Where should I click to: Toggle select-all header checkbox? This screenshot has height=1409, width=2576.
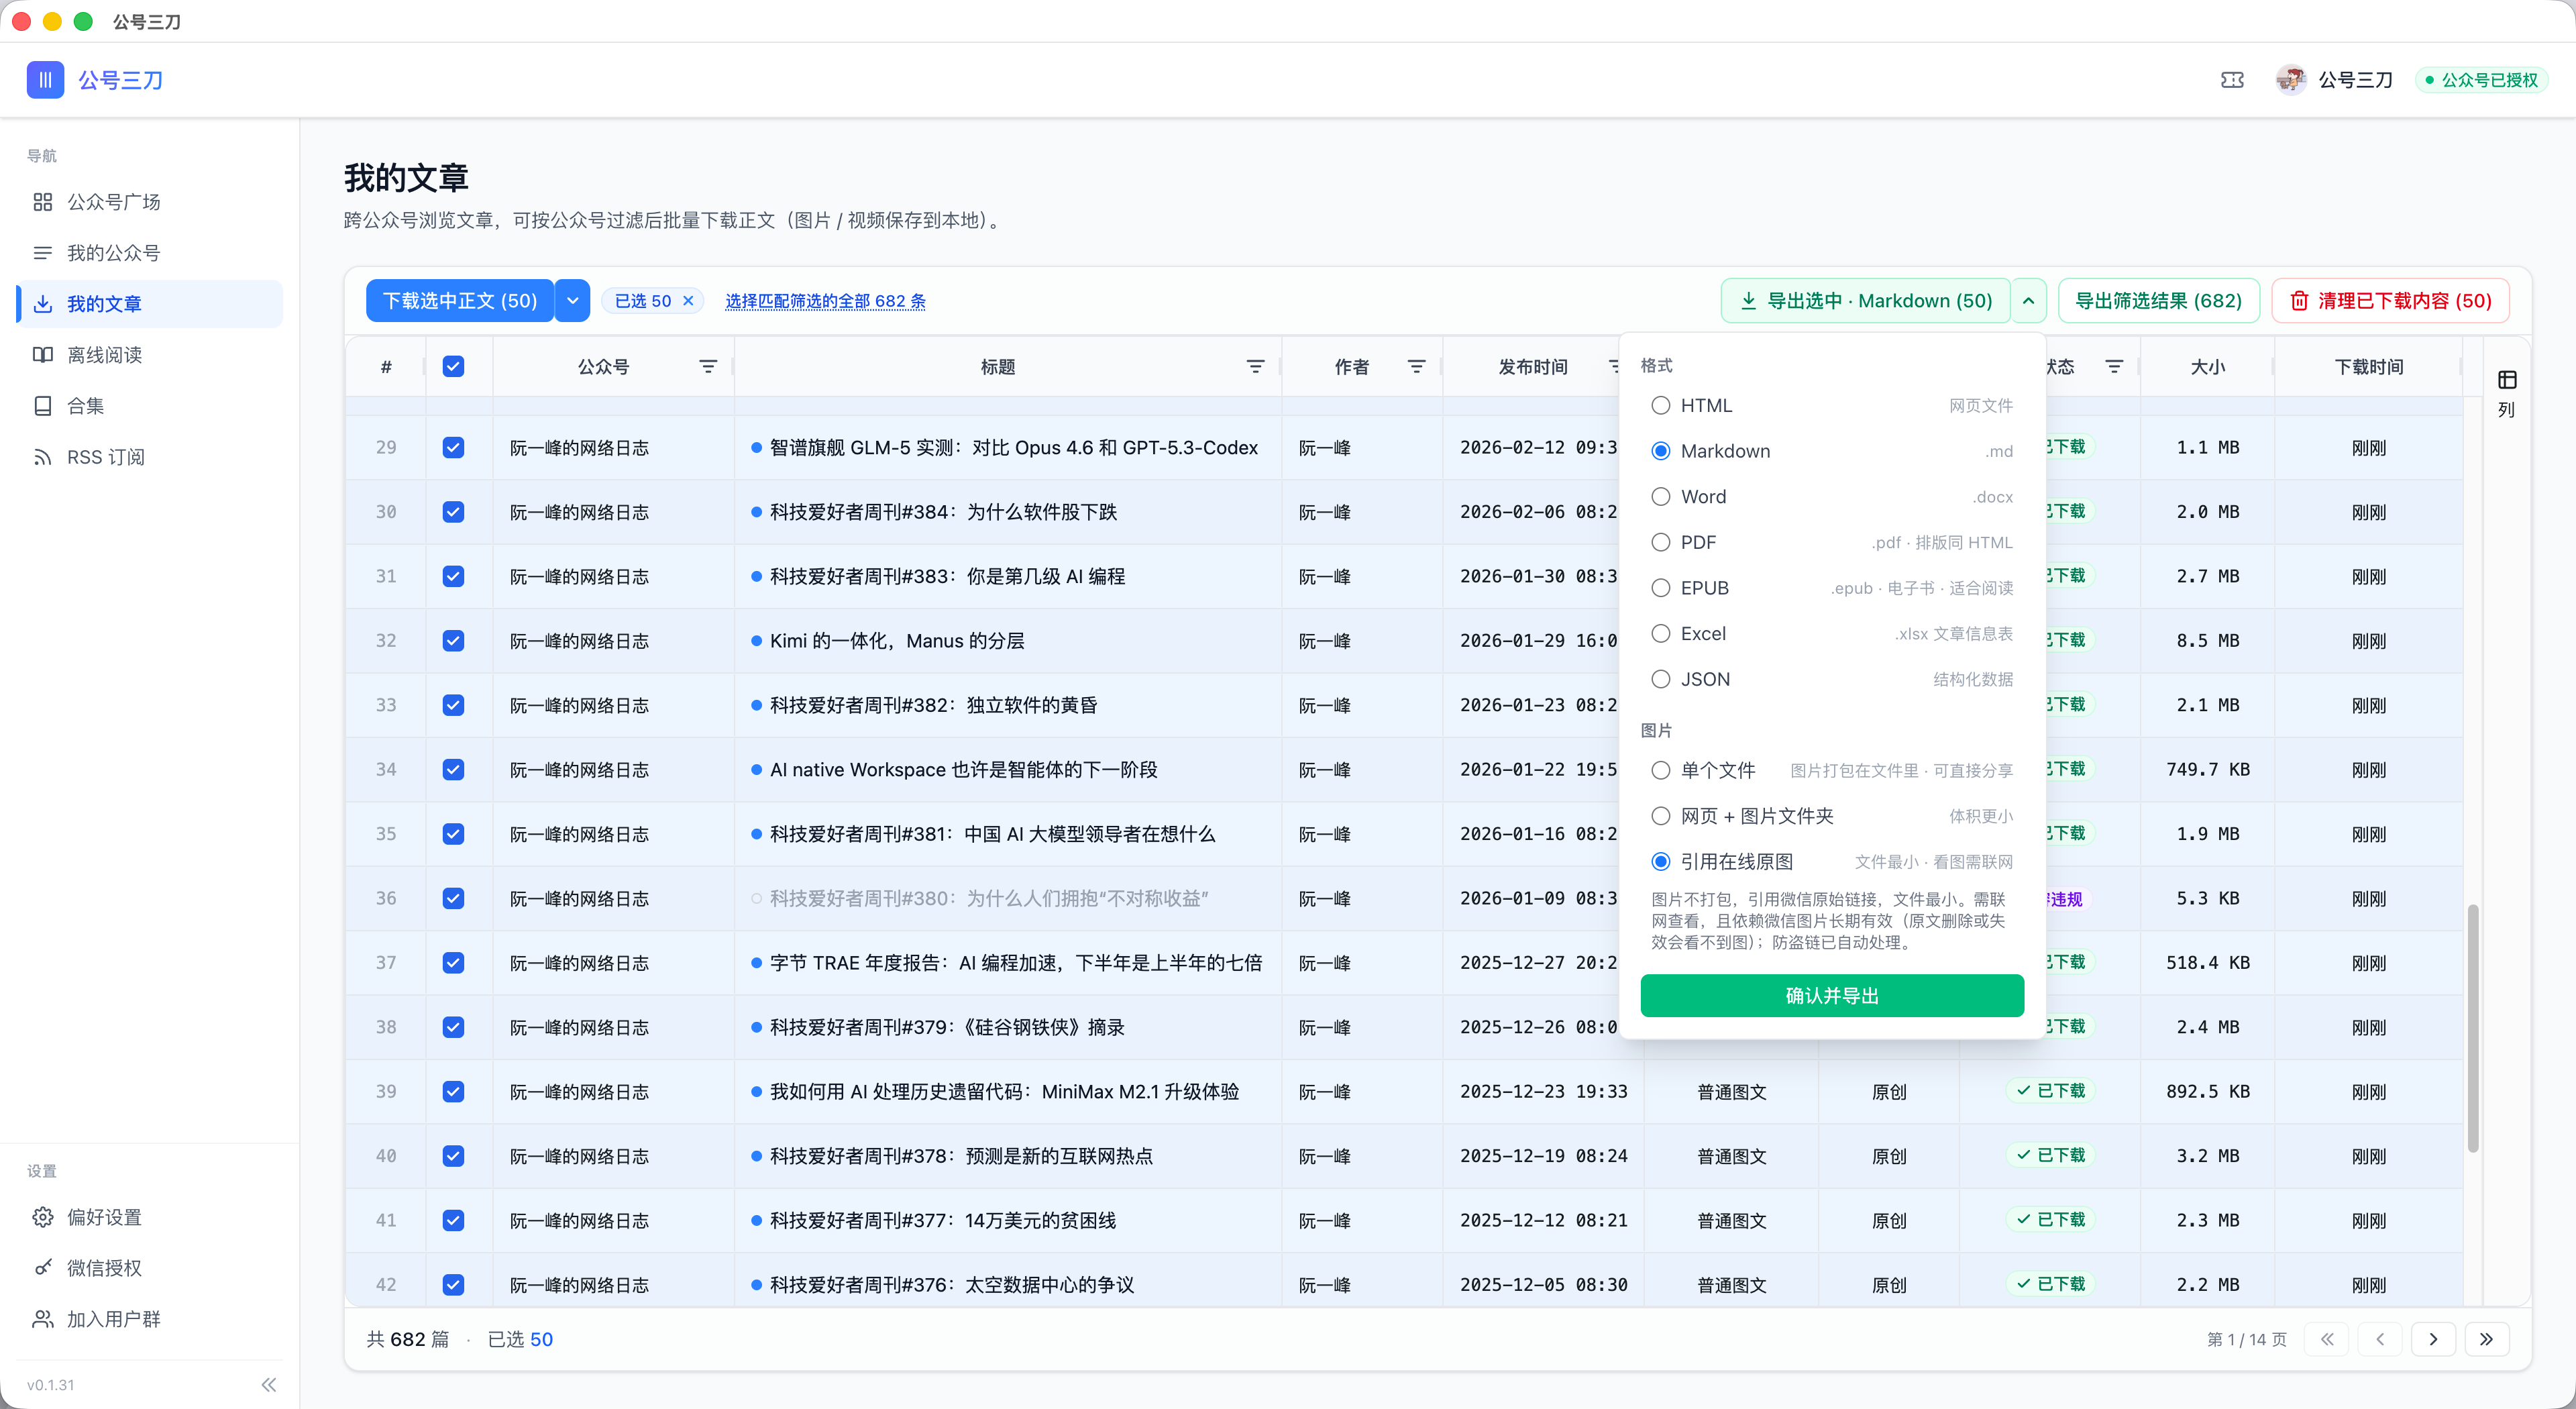tap(453, 367)
